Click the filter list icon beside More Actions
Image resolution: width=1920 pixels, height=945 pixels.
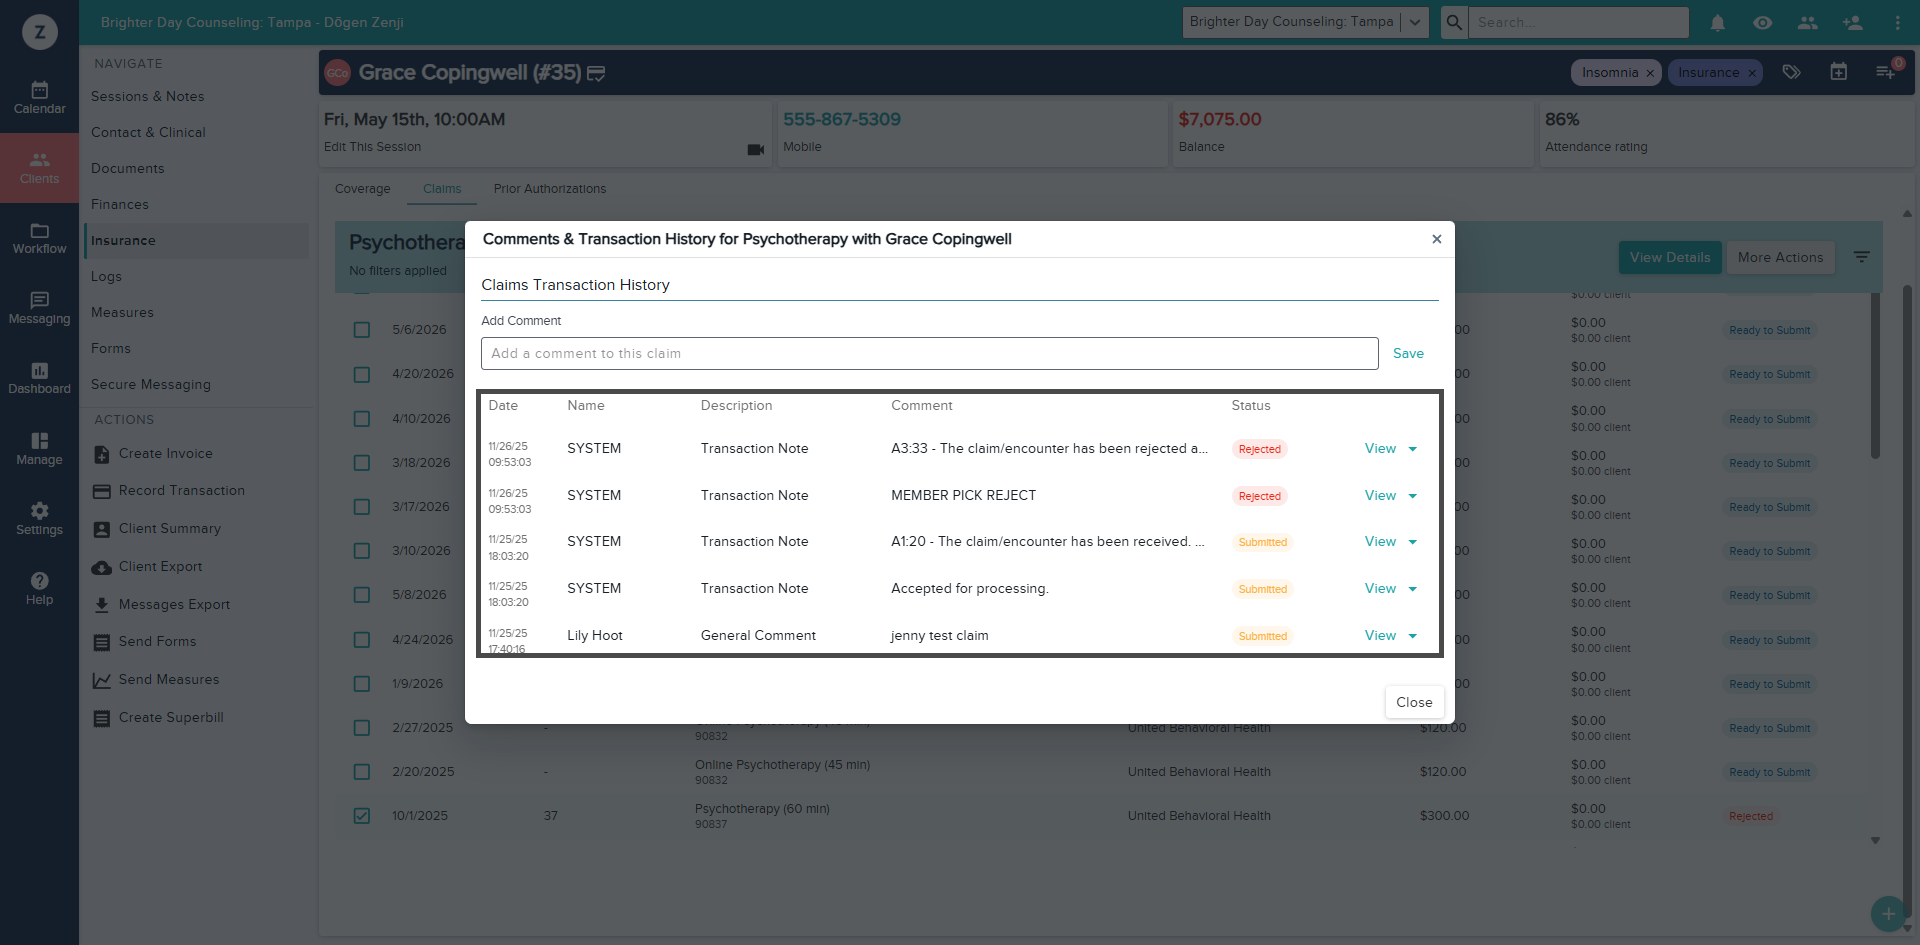coord(1861,257)
